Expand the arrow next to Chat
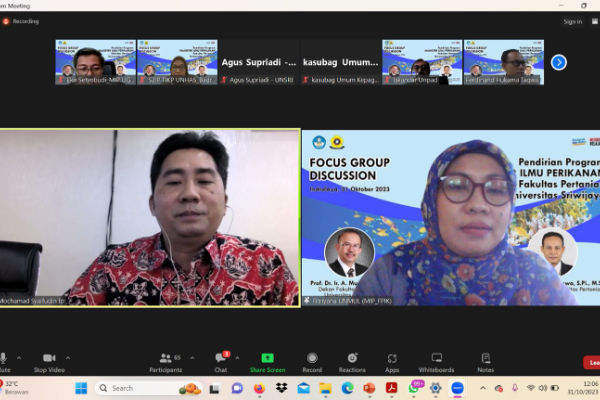 tap(237, 358)
